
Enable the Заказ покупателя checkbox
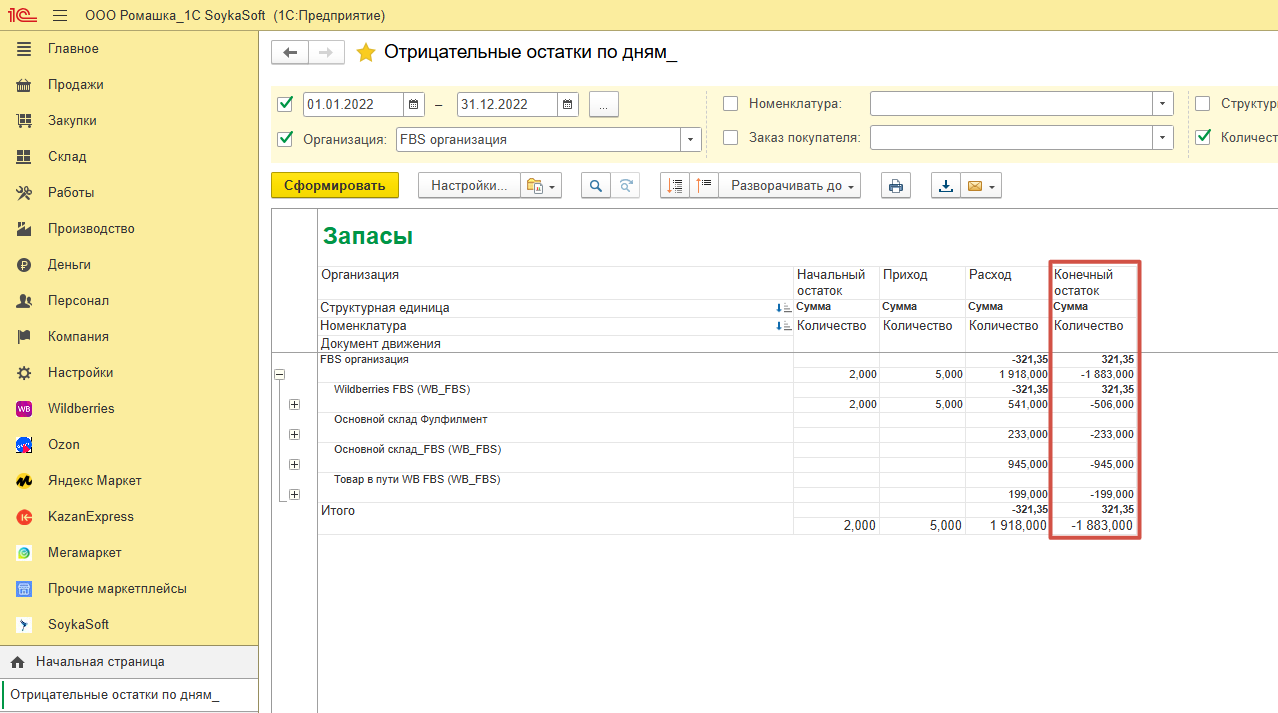click(730, 138)
